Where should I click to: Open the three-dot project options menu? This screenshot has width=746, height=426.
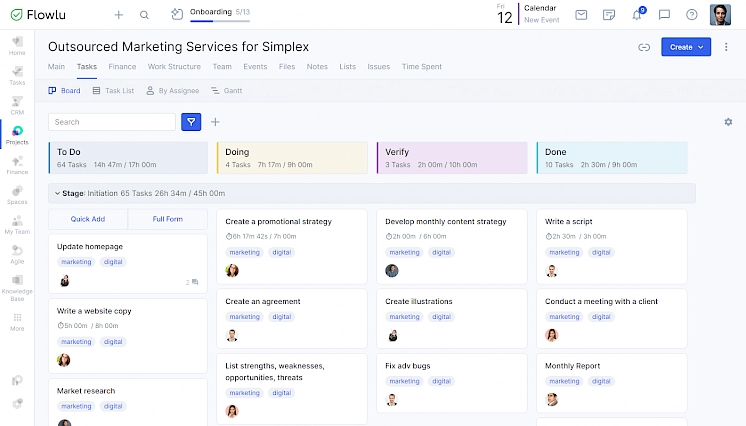(x=725, y=47)
